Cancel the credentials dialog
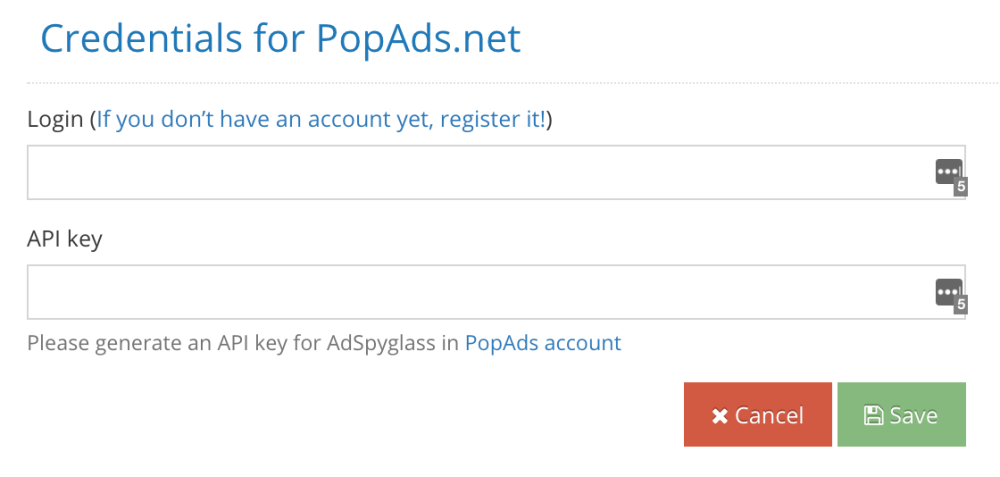This screenshot has height=477, width=1000. [758, 415]
